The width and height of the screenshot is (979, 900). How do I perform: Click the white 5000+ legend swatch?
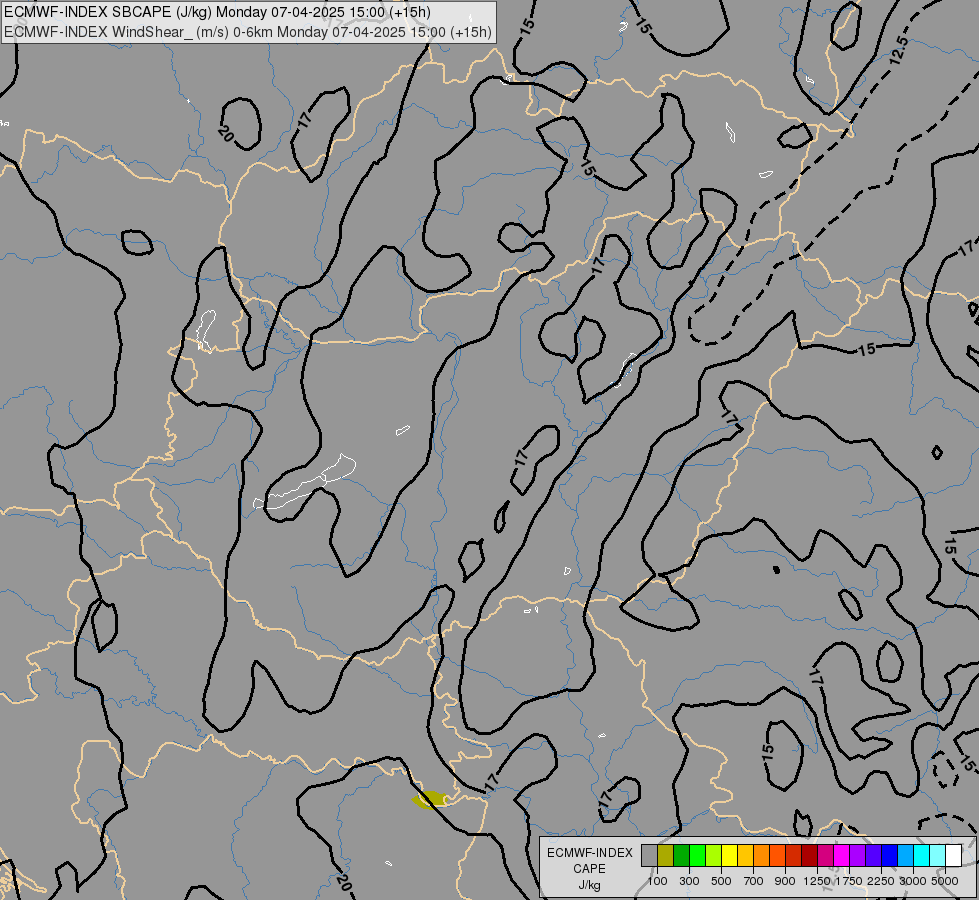[954, 856]
